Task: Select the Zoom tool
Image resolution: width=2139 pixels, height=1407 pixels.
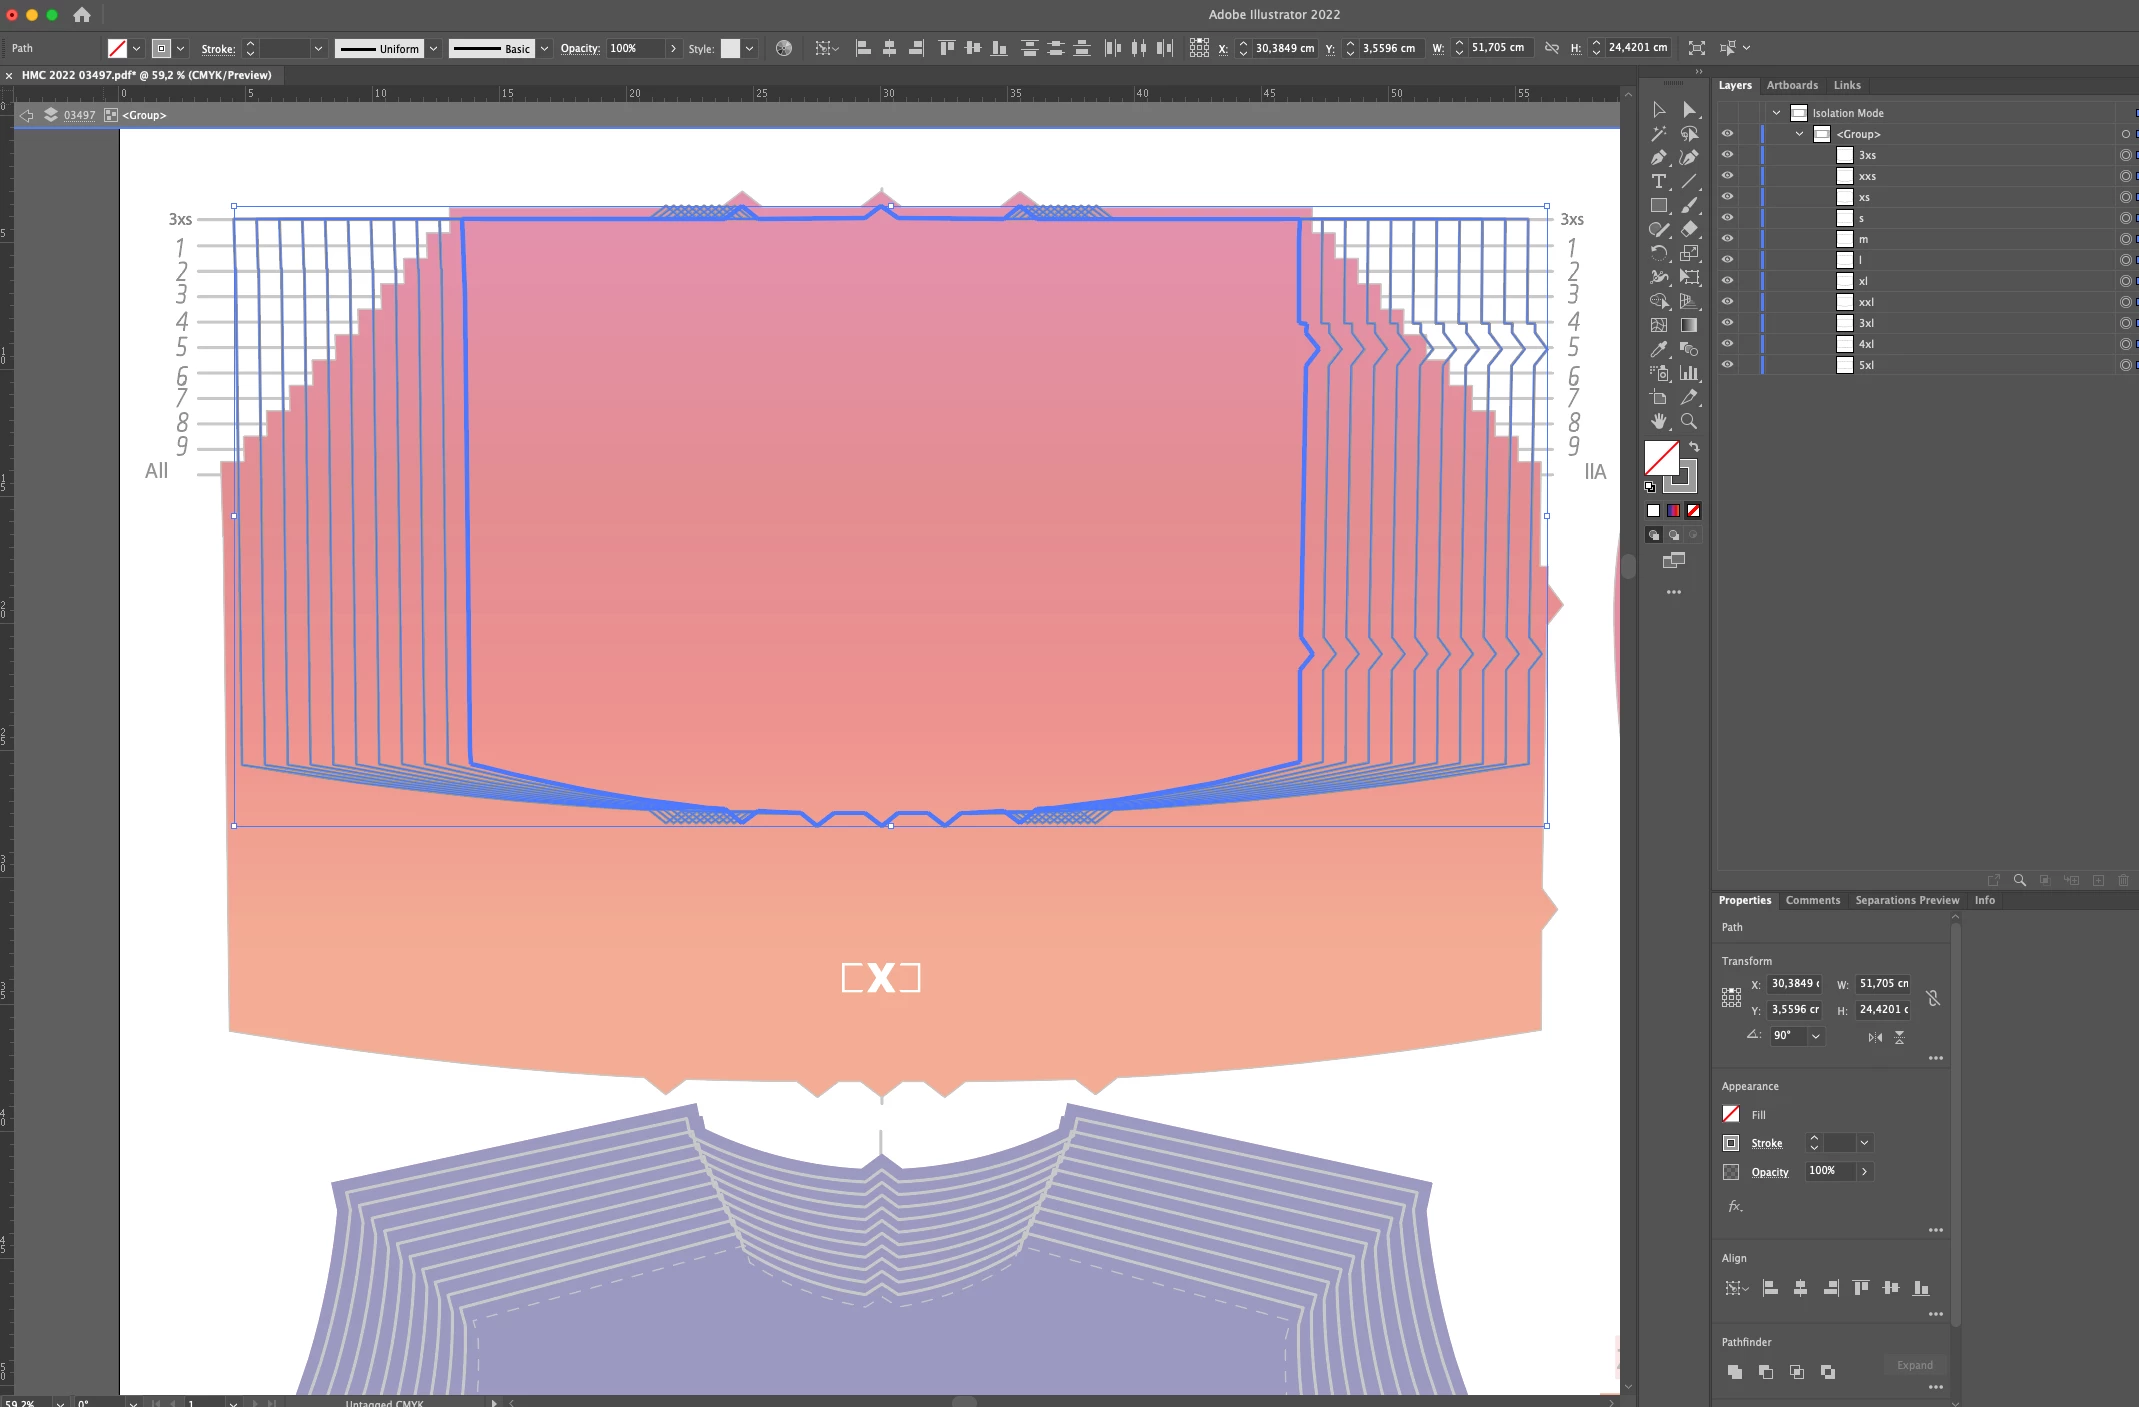Action: click(x=1689, y=421)
